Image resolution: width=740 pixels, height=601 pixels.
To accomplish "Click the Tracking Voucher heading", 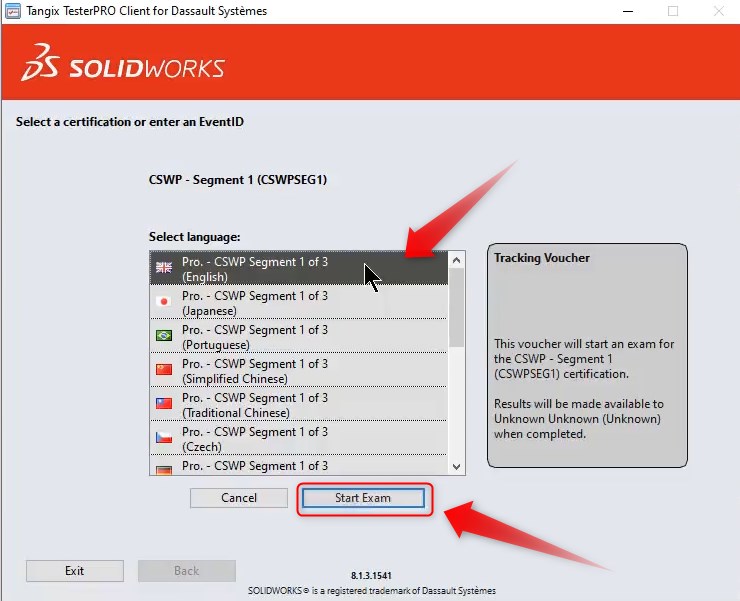I will [542, 258].
